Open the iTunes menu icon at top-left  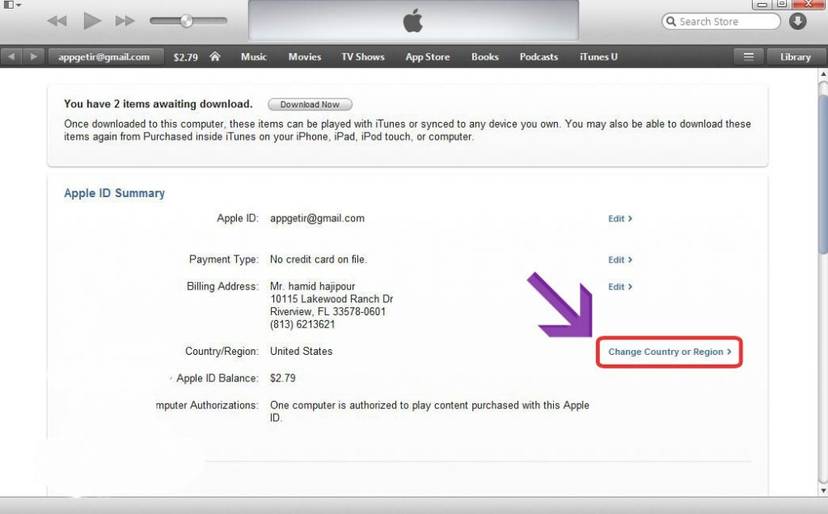(12, 5)
